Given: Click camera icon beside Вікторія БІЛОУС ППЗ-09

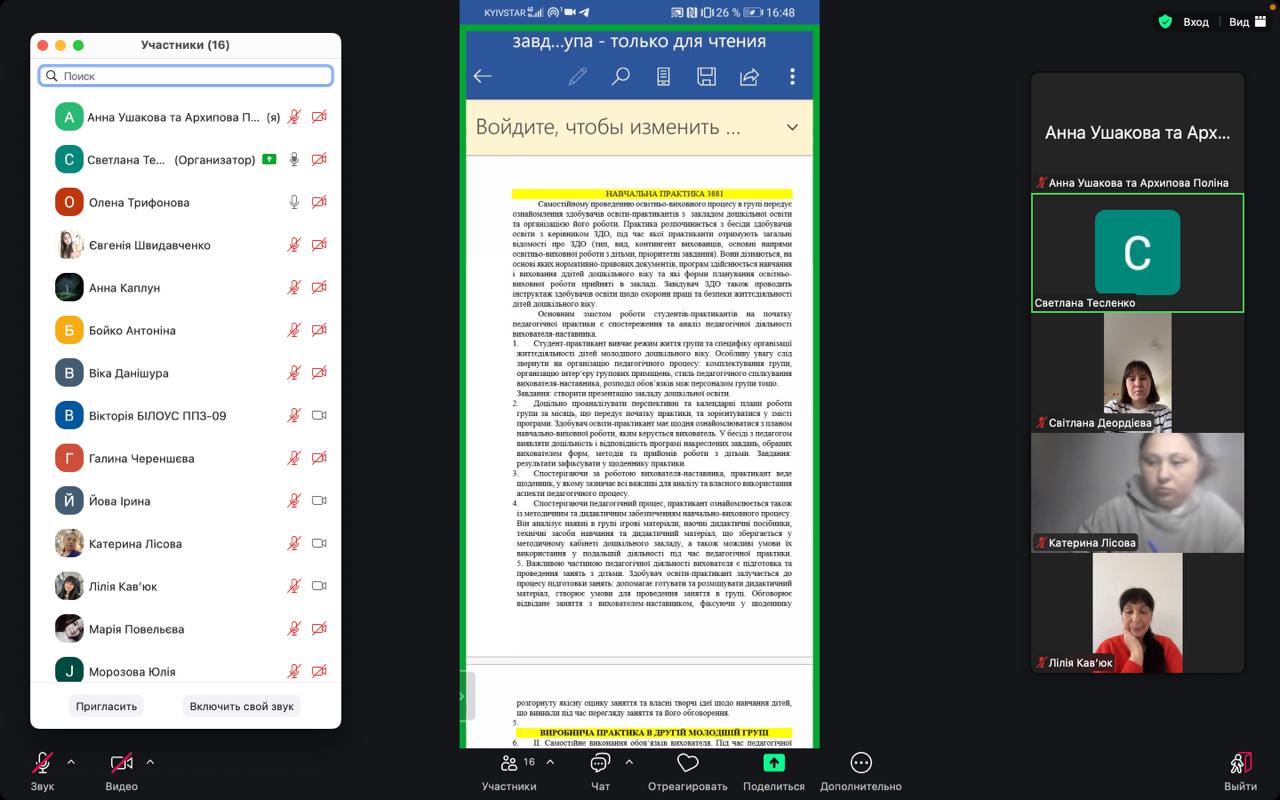Looking at the screenshot, I should [319, 415].
